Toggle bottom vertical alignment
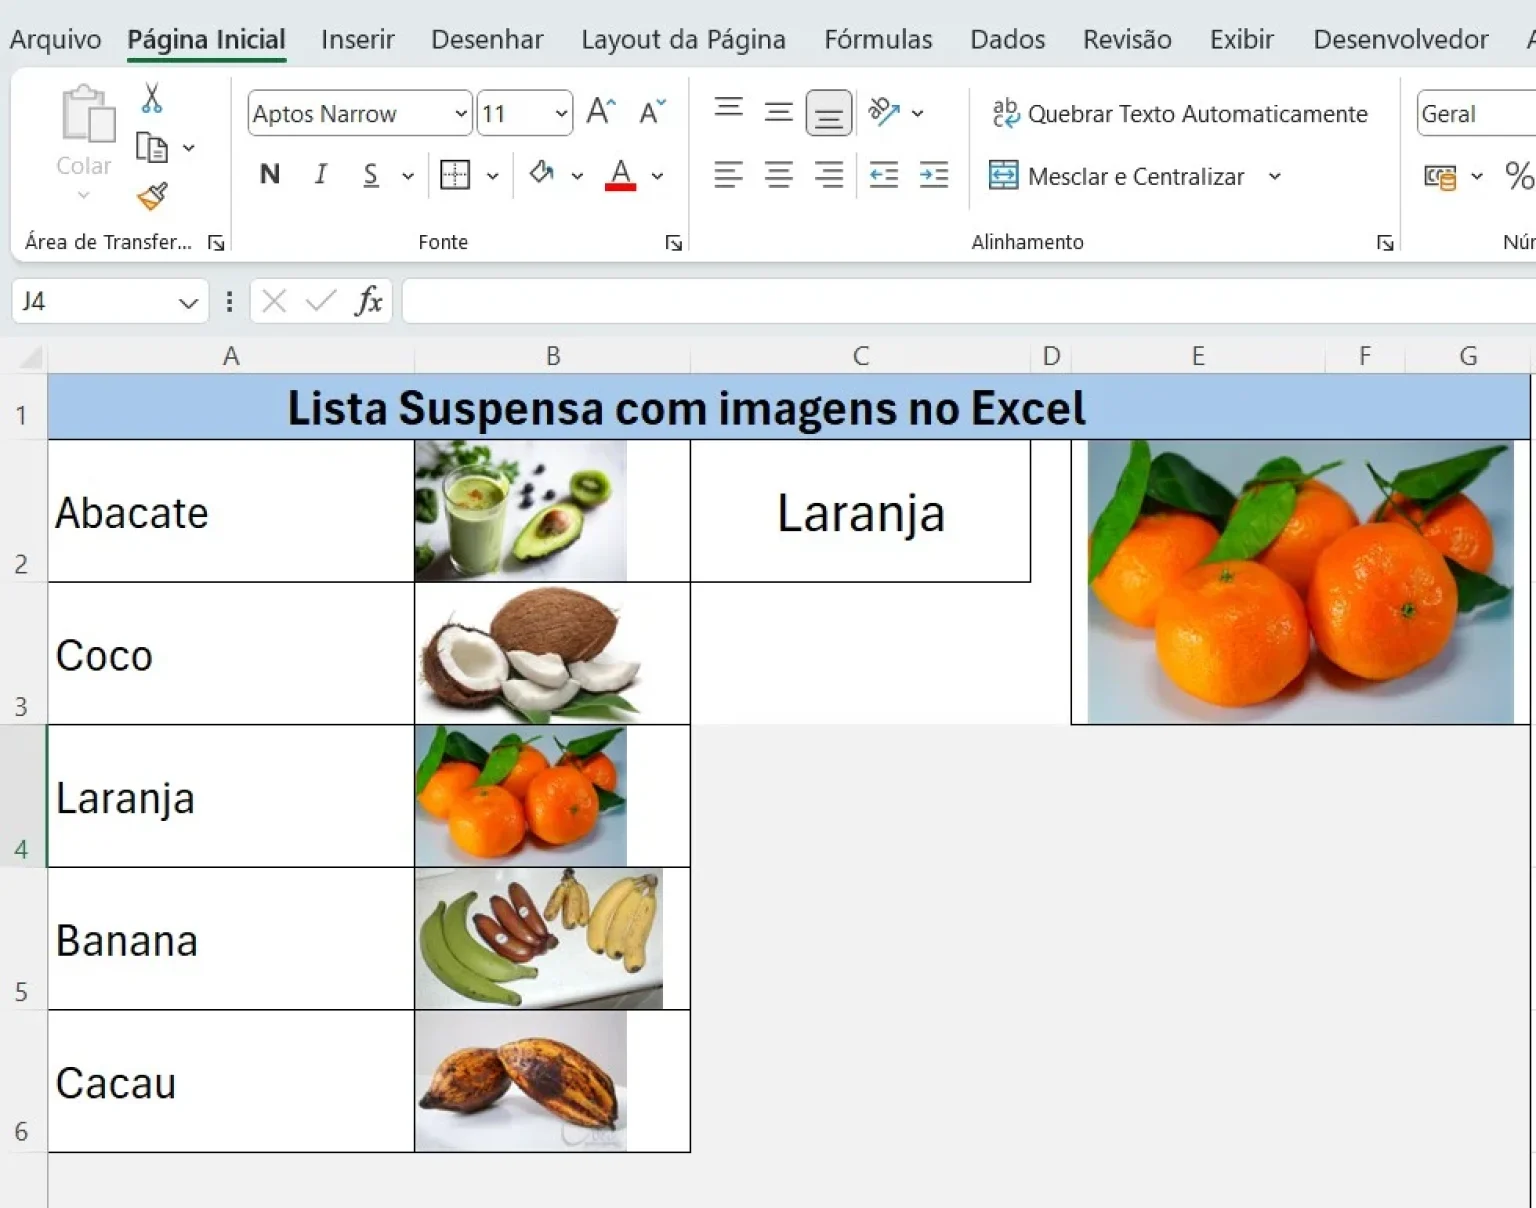This screenshot has width=1536, height=1208. (x=829, y=112)
